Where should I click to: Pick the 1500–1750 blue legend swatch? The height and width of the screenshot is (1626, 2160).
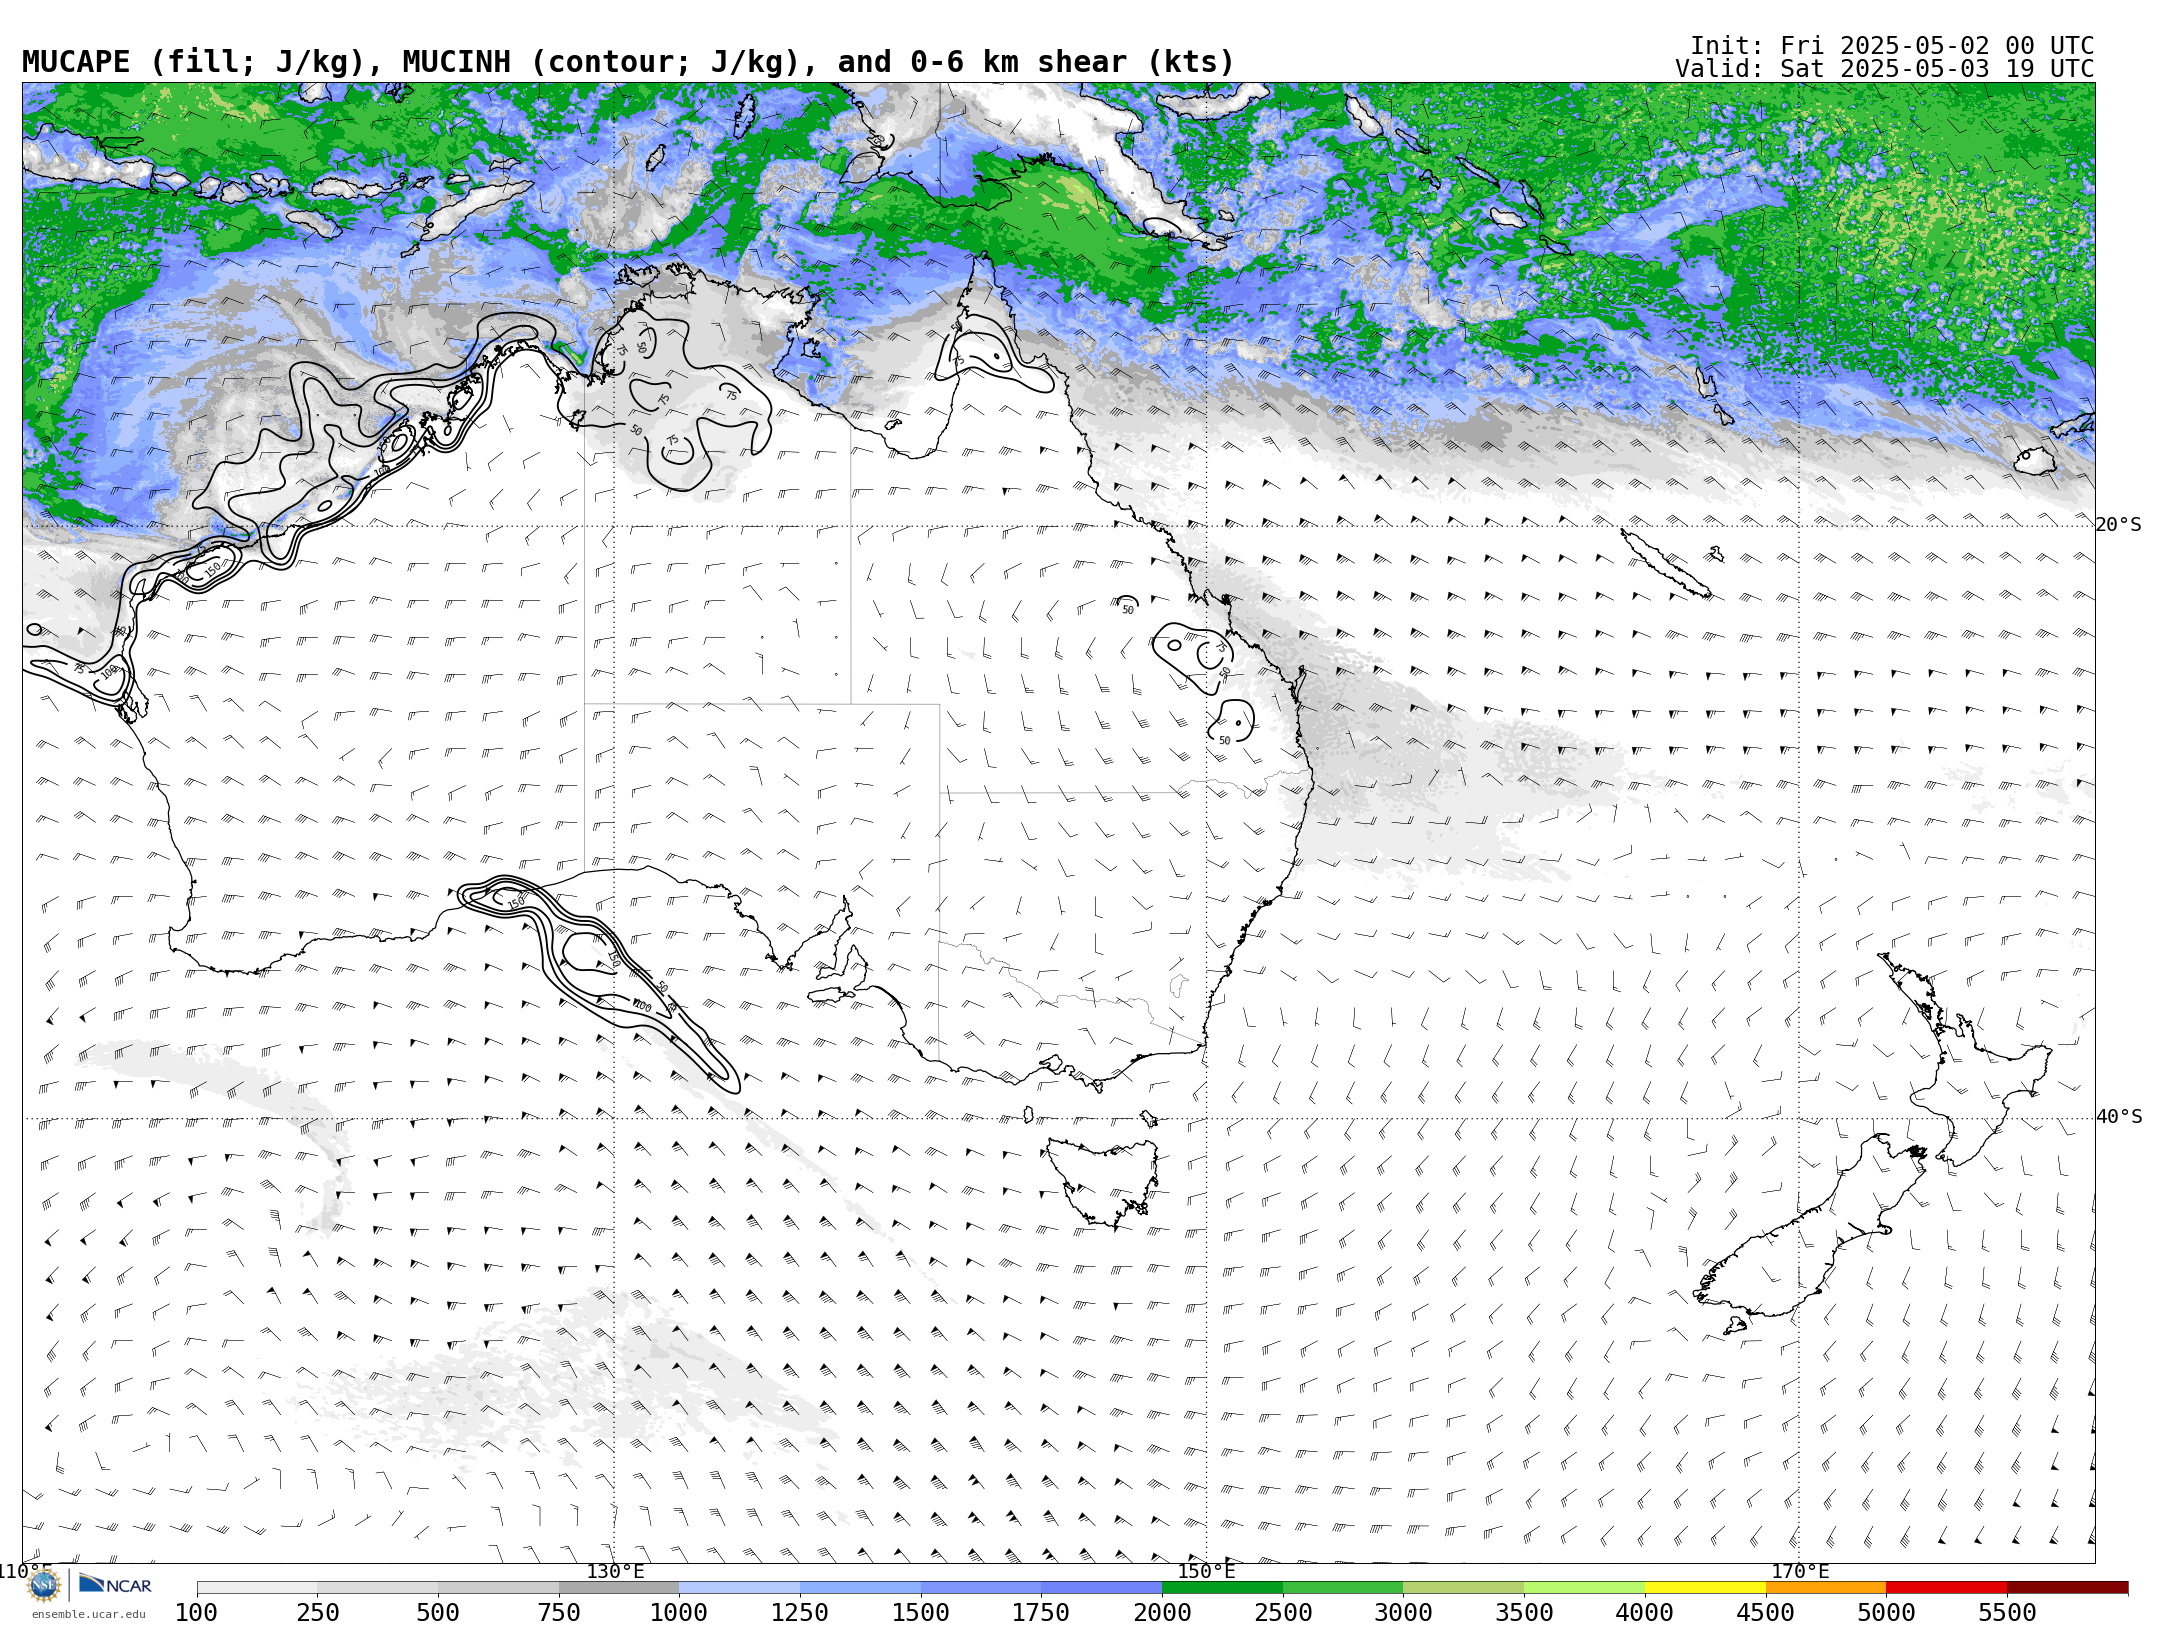(981, 1588)
